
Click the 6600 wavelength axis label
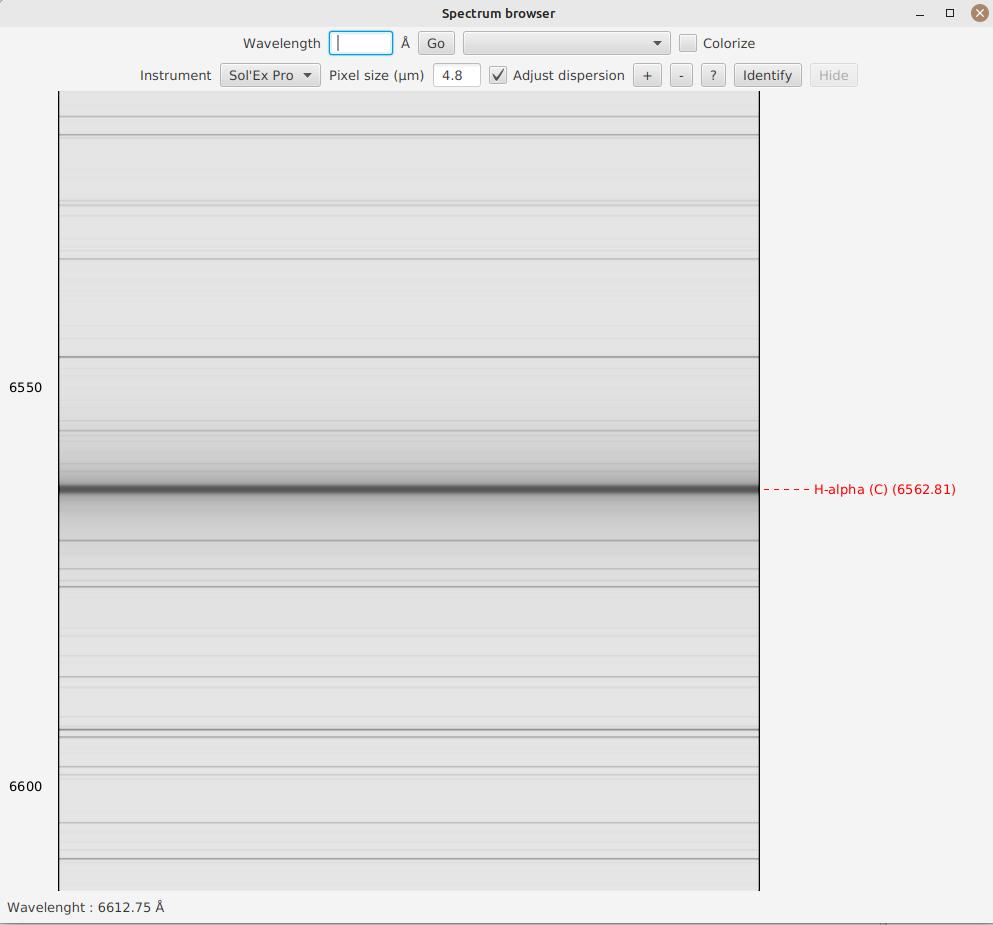pyautogui.click(x=26, y=786)
